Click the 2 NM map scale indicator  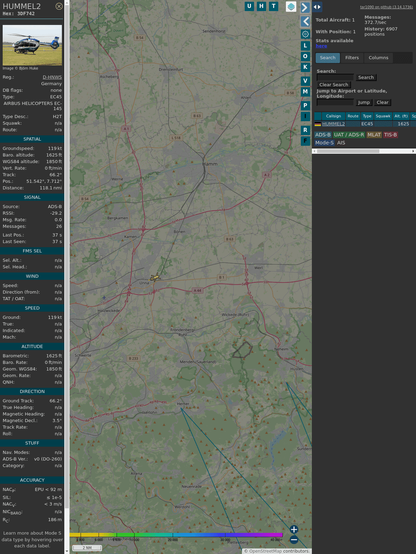[x=87, y=548]
